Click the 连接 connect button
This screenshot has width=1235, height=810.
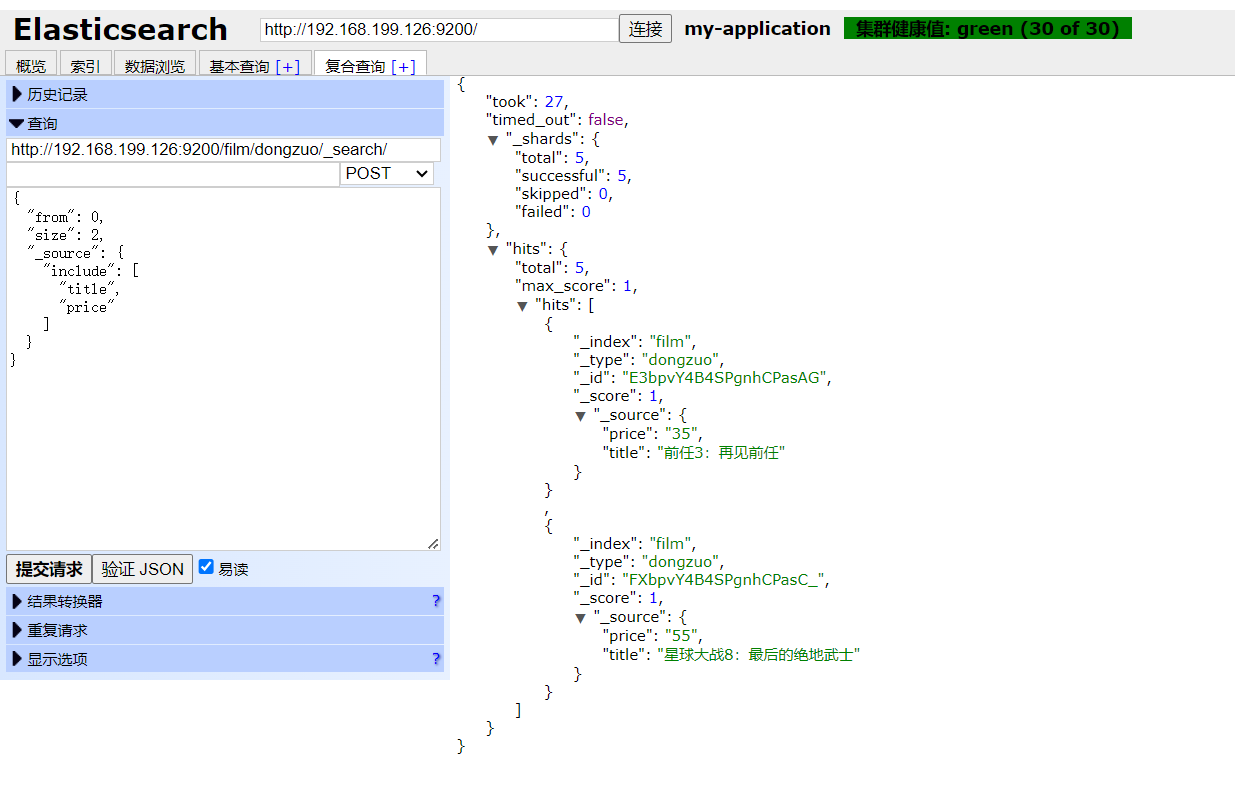(x=645, y=29)
